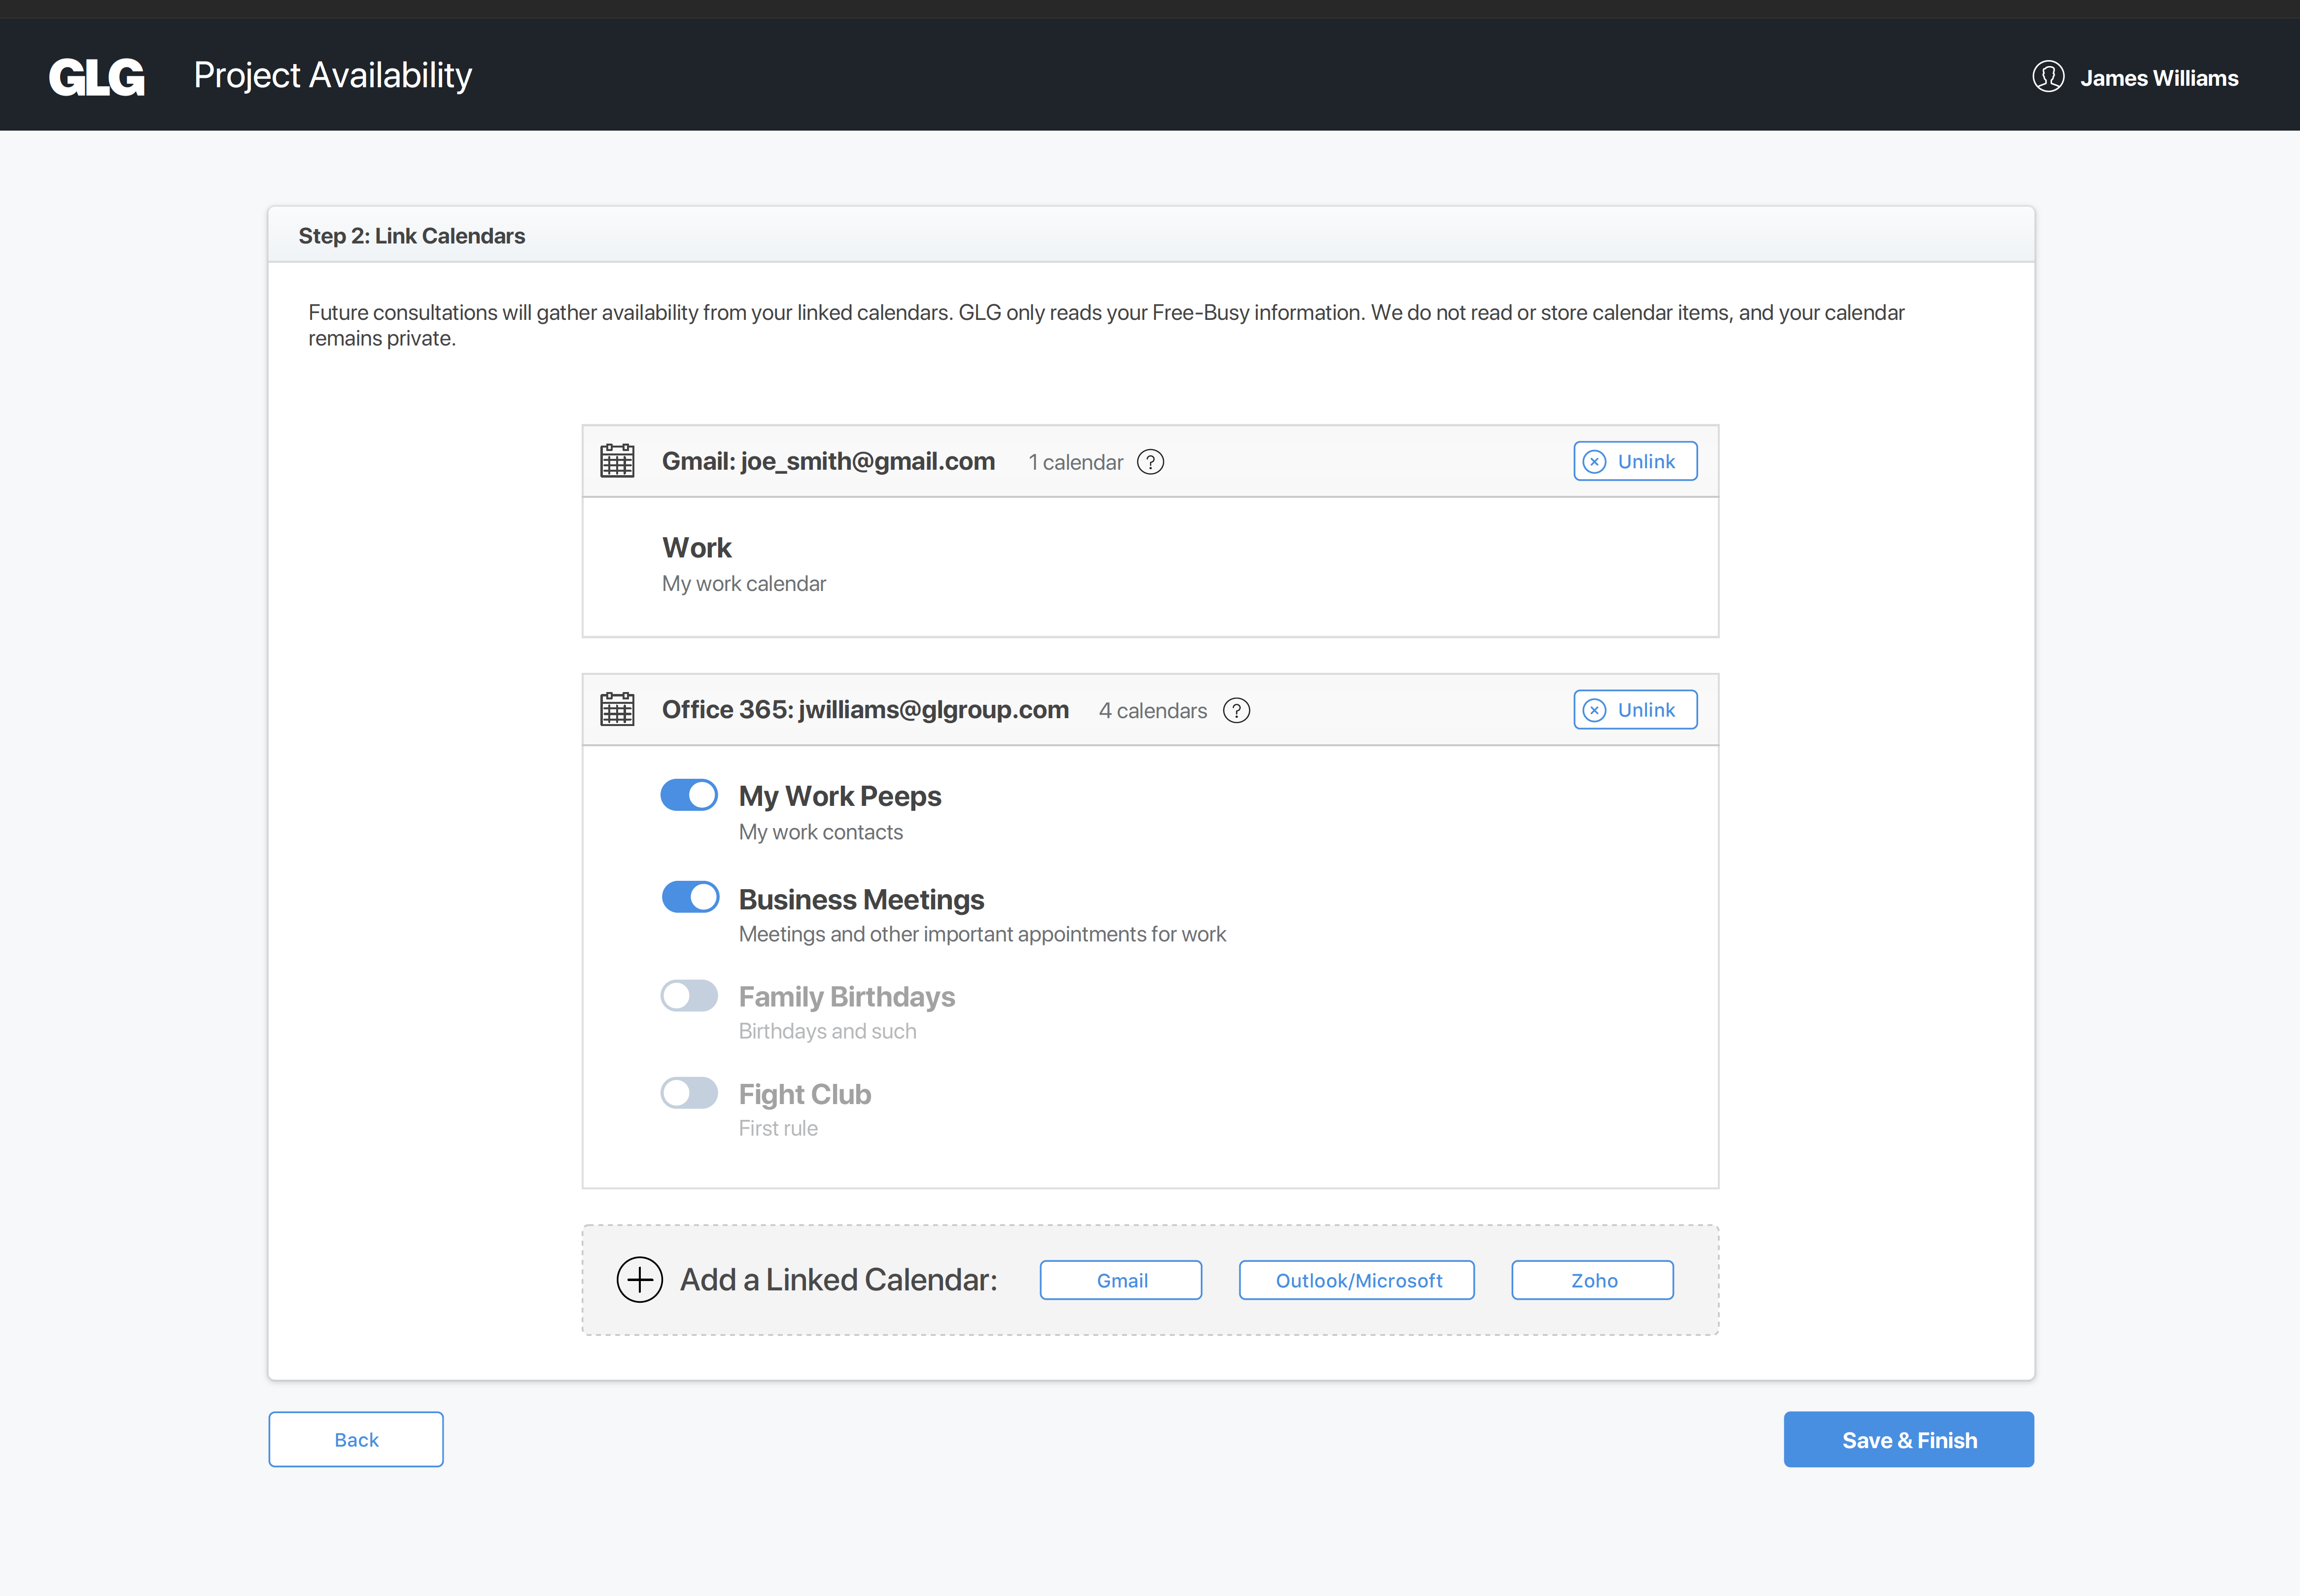This screenshot has height=1596, width=2300.
Task: Click 'My work contacts' description
Action: click(x=820, y=832)
